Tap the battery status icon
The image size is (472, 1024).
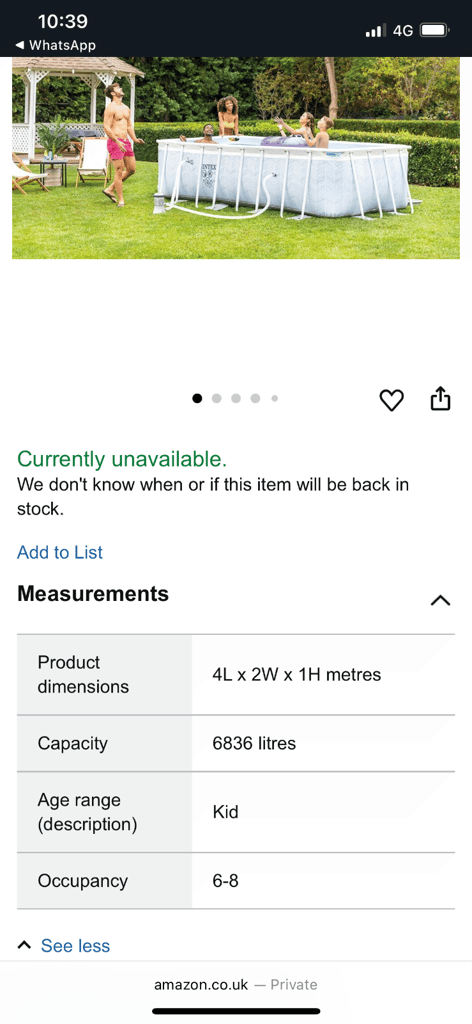[435, 30]
